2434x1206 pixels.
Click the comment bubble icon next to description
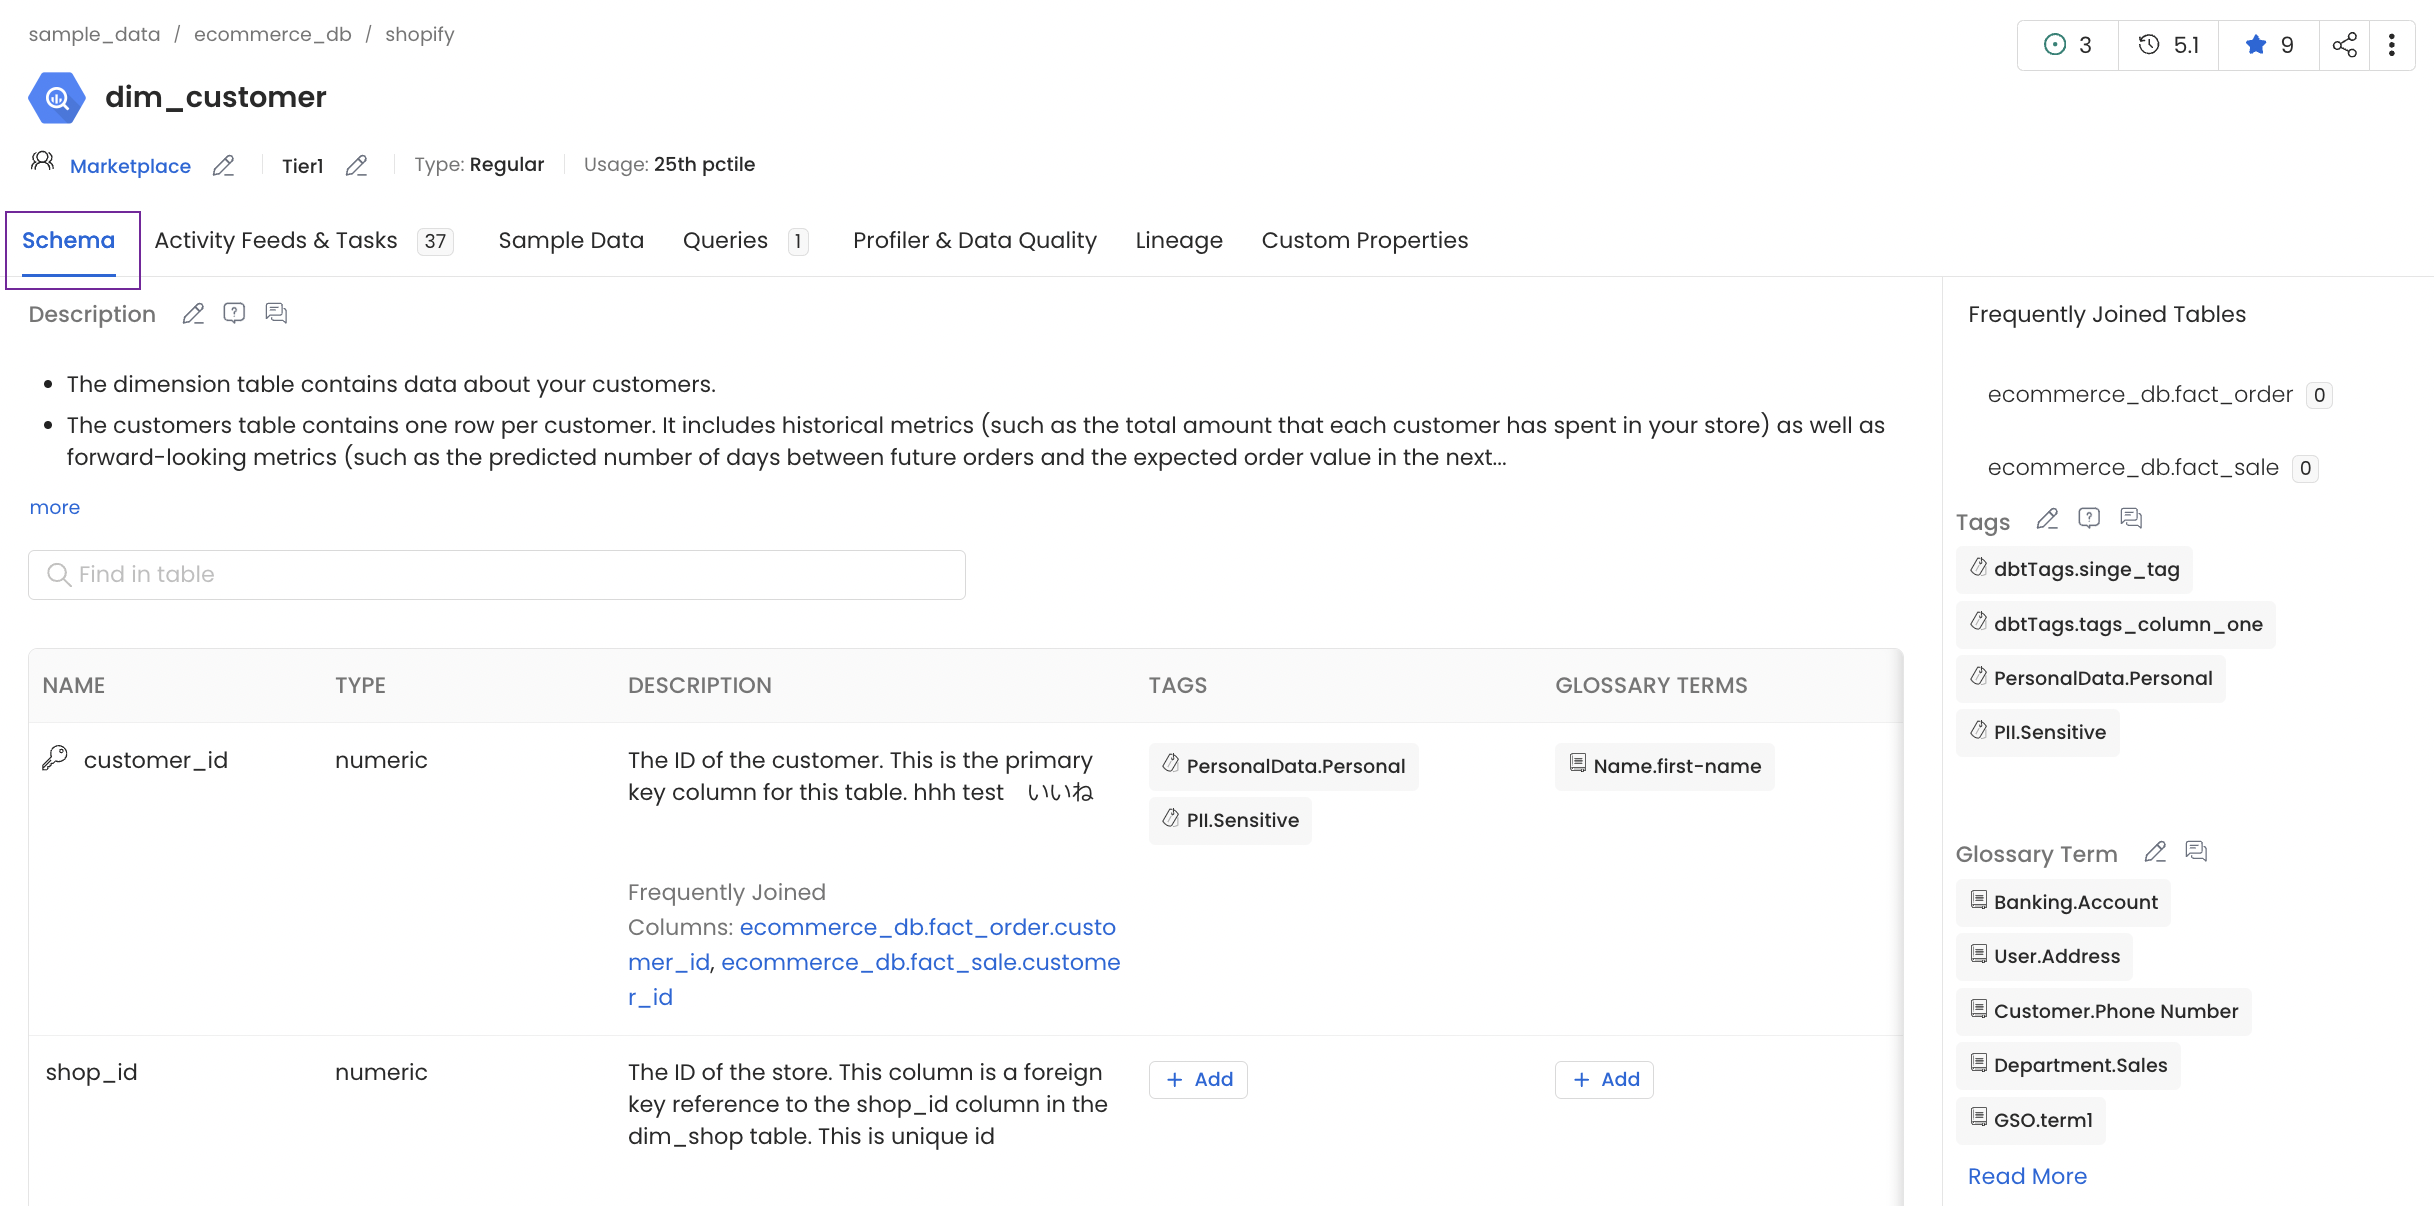point(278,312)
